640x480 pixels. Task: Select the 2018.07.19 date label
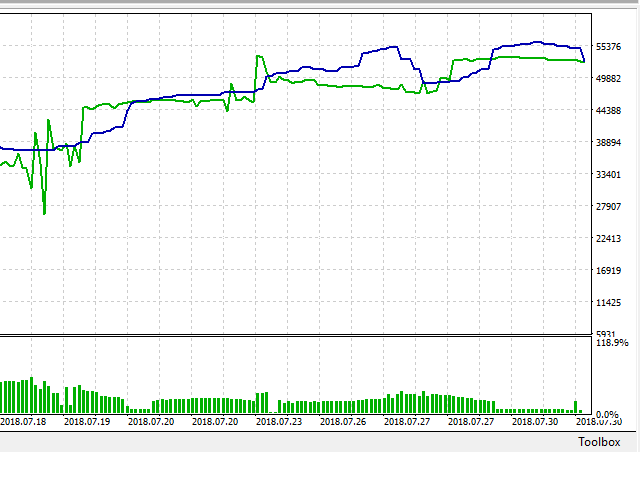(x=87, y=423)
